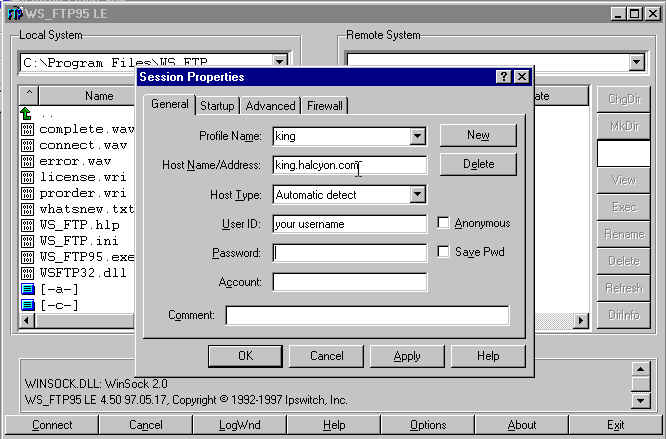
Task: Select the [-c-] drive icon
Action: coord(27,305)
